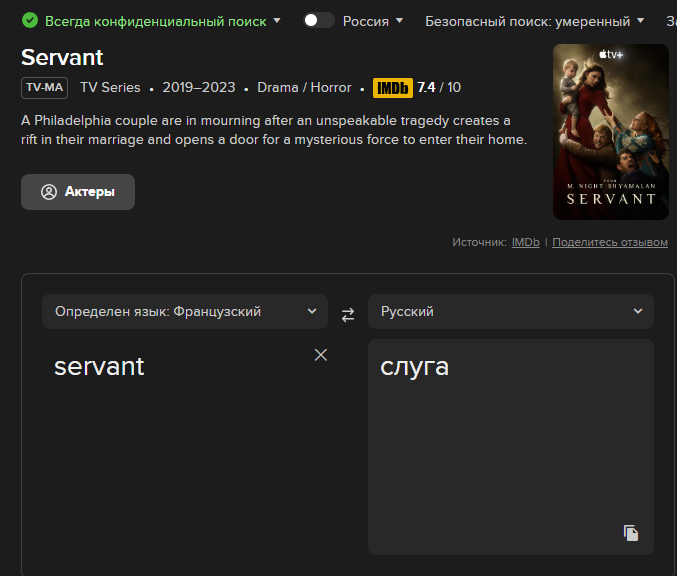677x576 pixels.
Task: Open the 'Всегда конфиденциальный поиск' dropdown
Action: [162, 21]
